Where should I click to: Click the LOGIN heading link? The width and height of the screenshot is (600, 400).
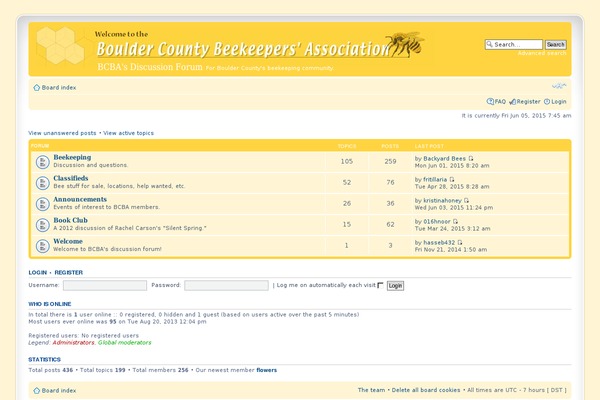[38, 273]
